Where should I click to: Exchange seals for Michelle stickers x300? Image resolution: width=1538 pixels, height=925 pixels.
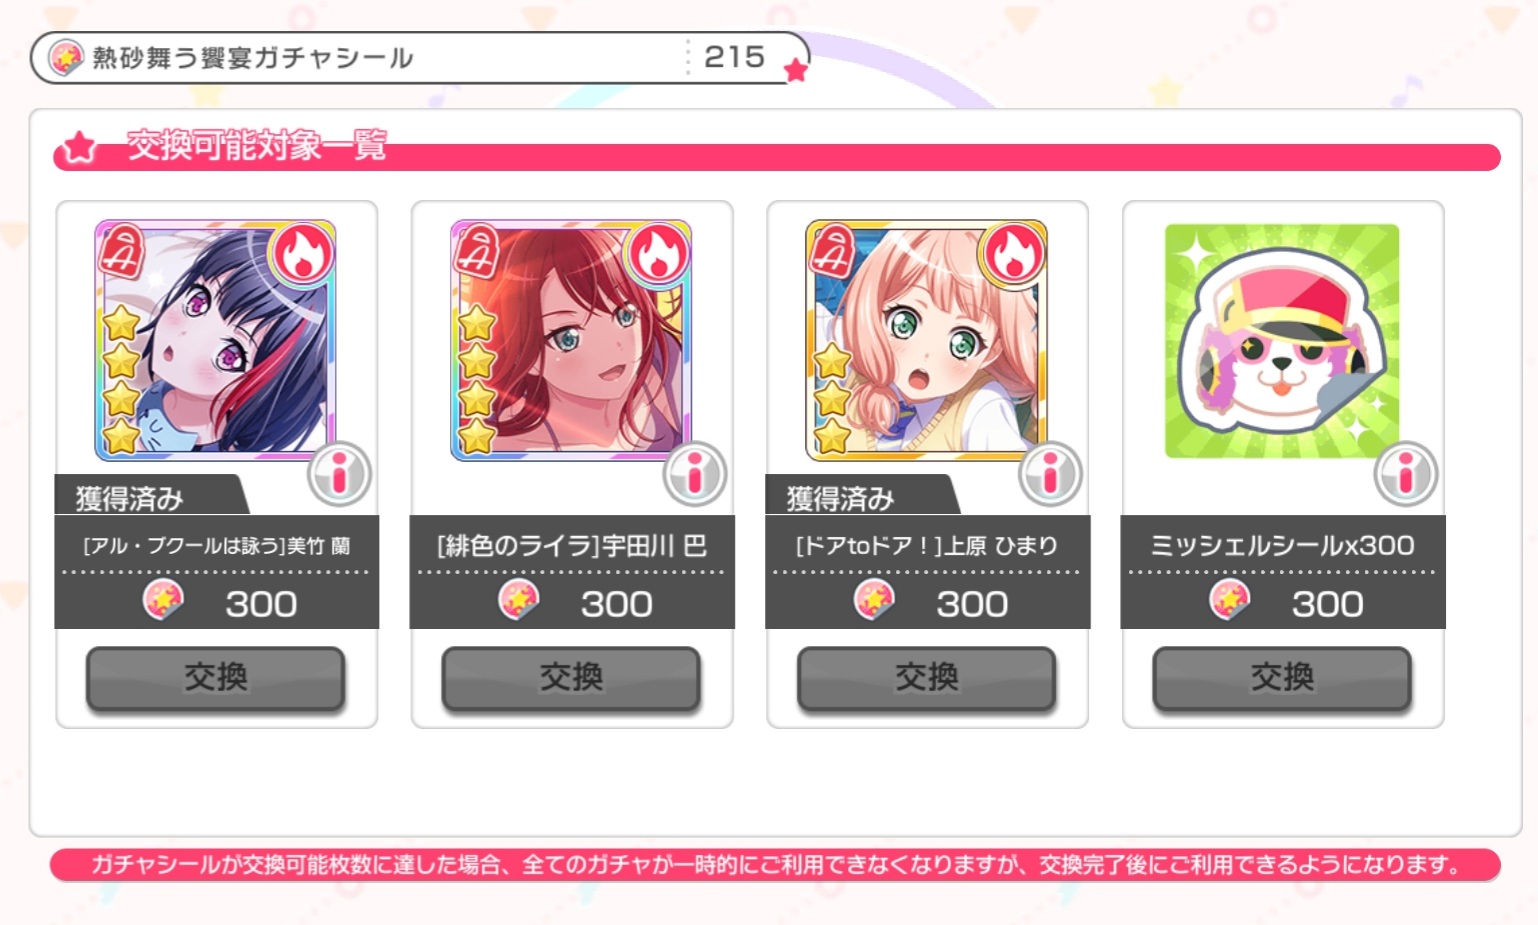point(1282,678)
